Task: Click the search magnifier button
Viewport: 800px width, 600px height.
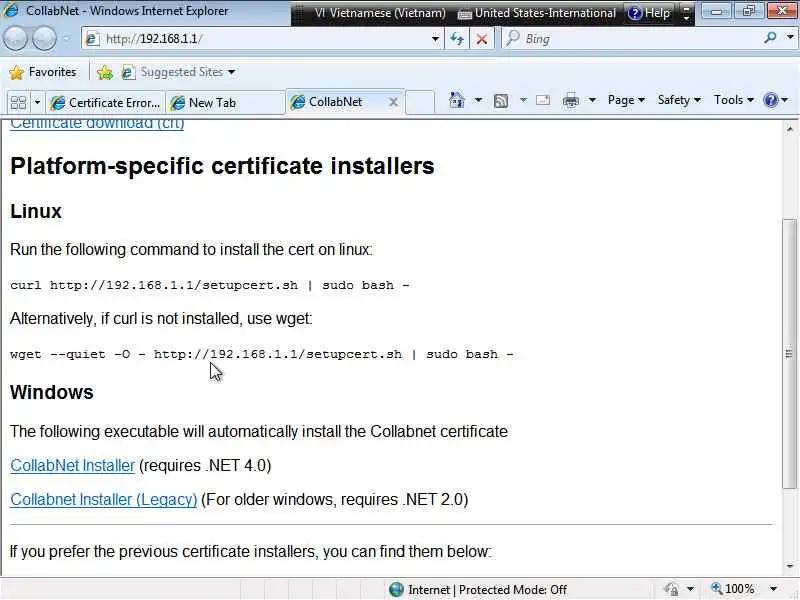Action: pyautogui.click(x=770, y=38)
